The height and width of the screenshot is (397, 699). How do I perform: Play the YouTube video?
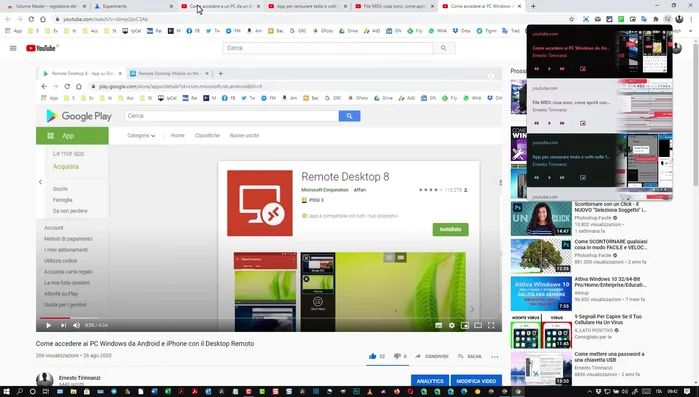click(48, 325)
